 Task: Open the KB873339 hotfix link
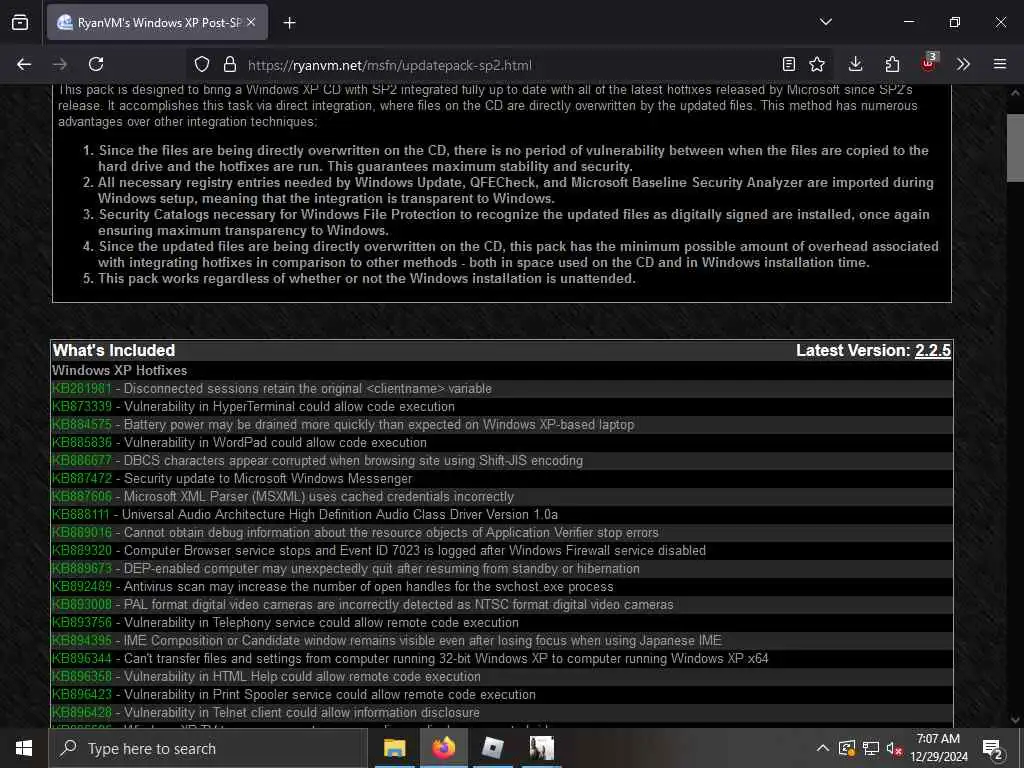pyautogui.click(x=82, y=406)
